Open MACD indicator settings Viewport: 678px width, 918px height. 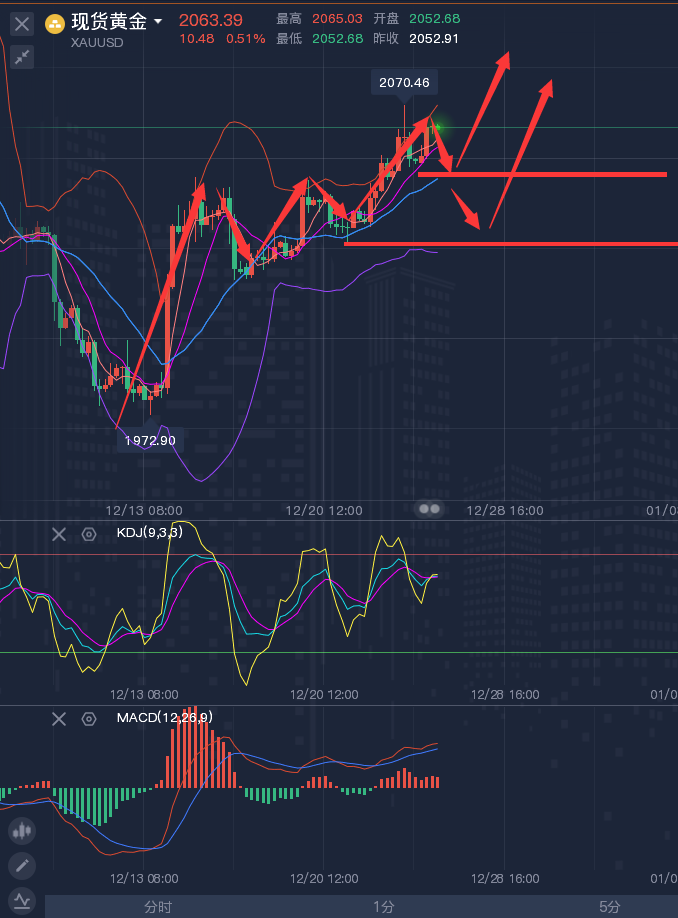coord(89,718)
